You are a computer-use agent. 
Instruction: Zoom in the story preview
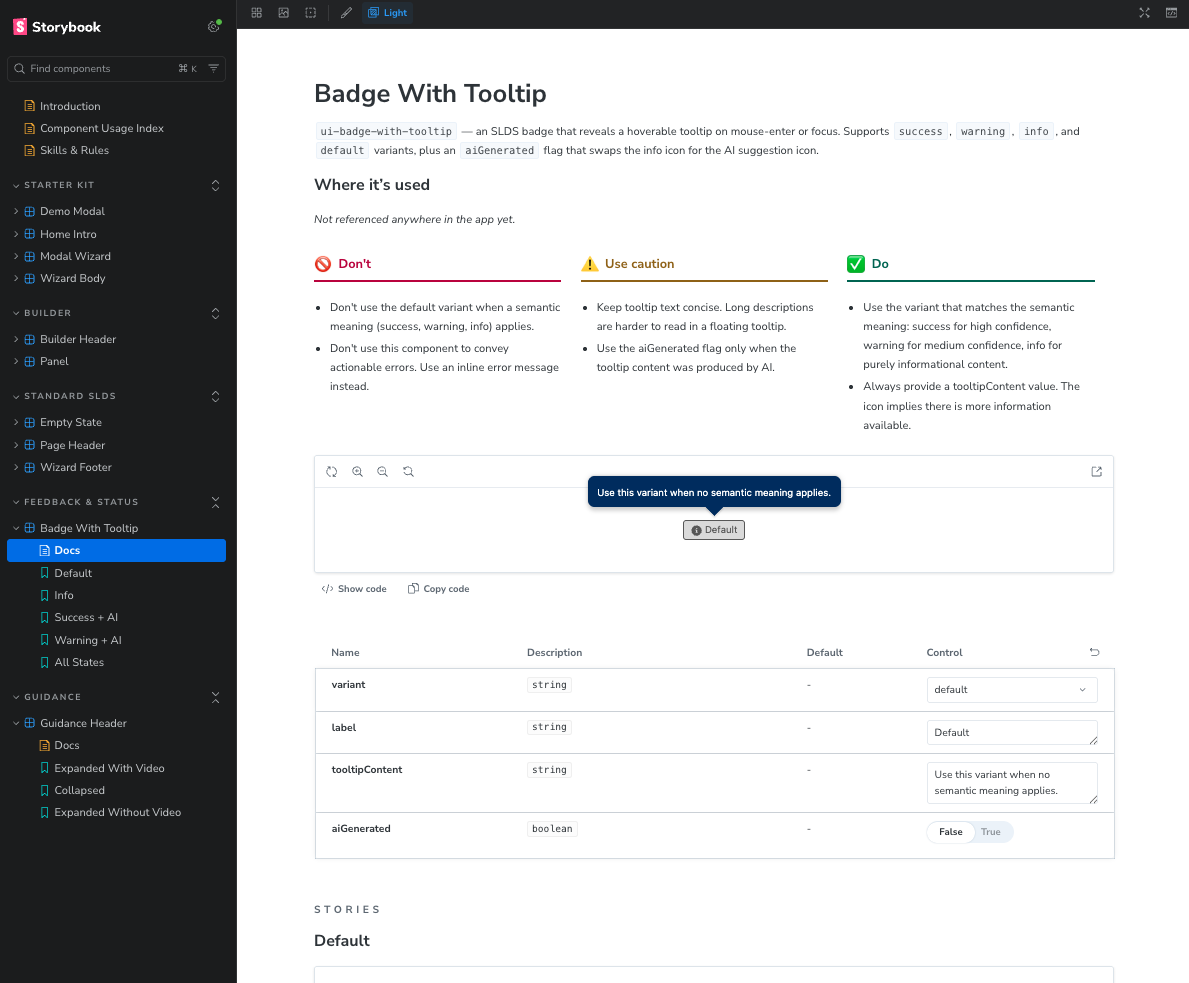pos(358,472)
